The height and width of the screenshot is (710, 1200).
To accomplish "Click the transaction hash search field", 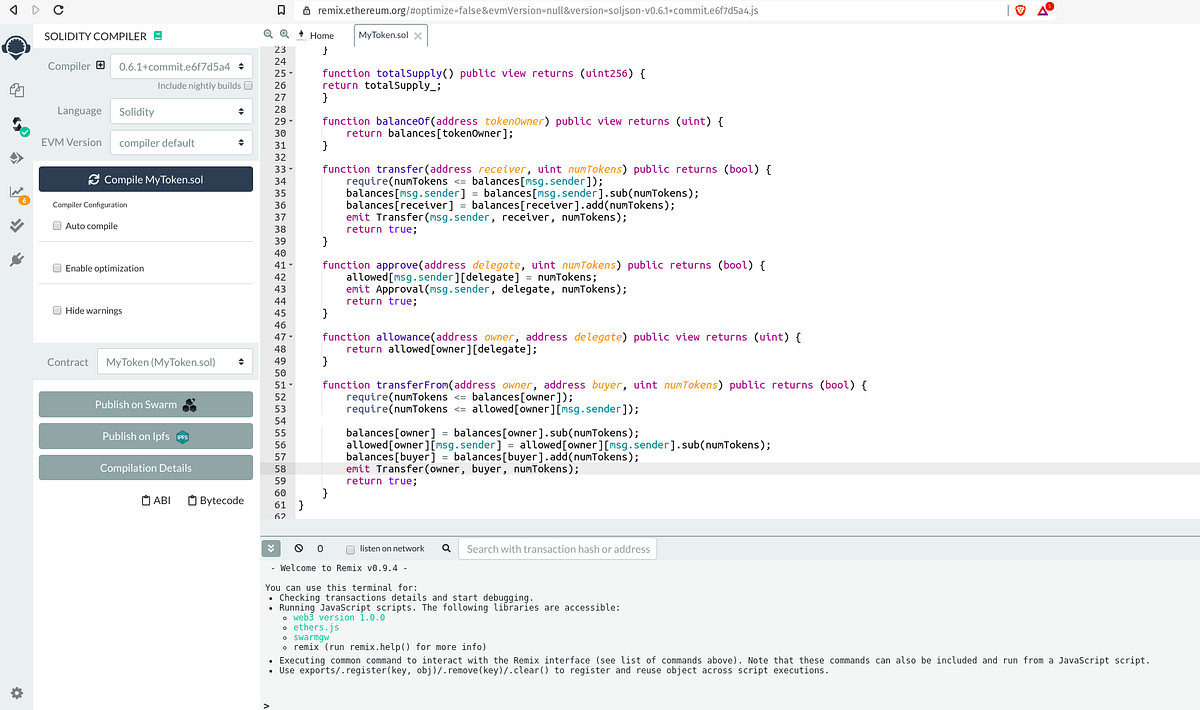I will (557, 548).
